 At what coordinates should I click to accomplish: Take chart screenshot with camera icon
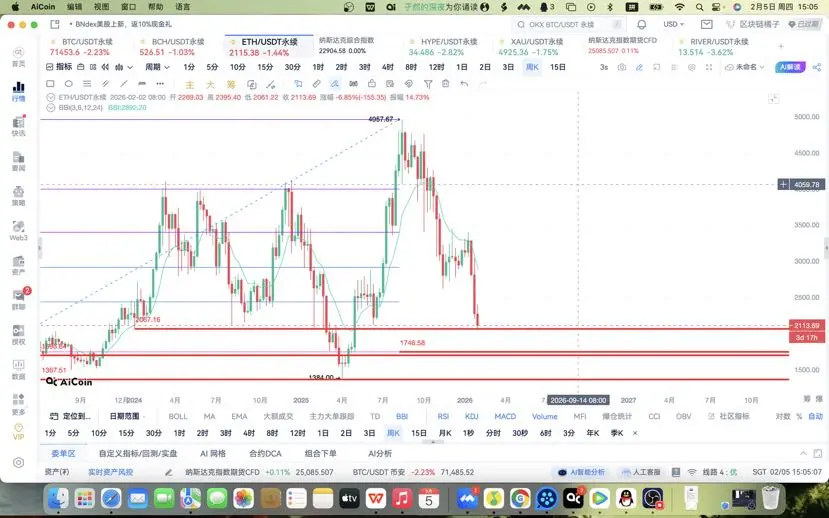[x=622, y=67]
